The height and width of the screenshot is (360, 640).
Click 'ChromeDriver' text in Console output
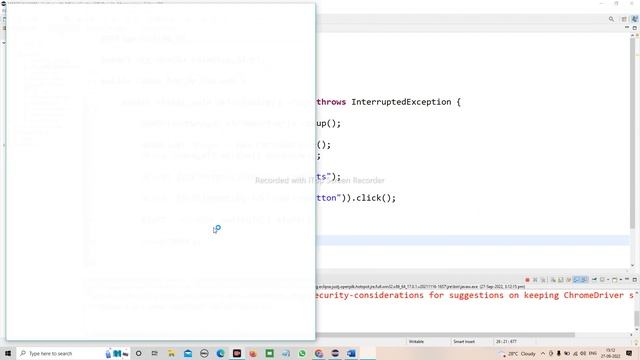point(593,295)
